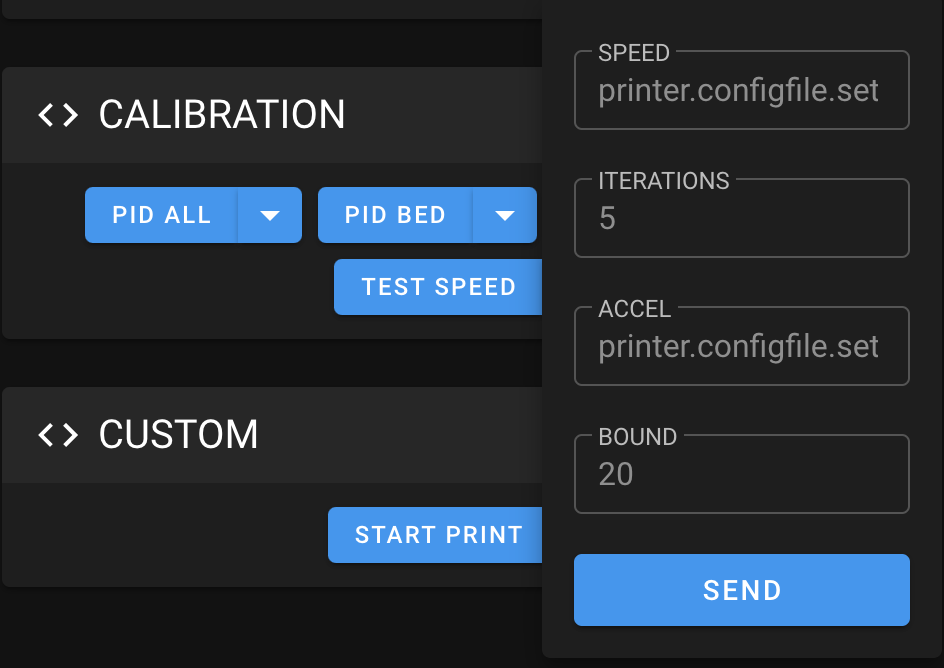The width and height of the screenshot is (944, 668).
Task: Collapse the CALIBRATION panel via its title
Action: pos(221,115)
